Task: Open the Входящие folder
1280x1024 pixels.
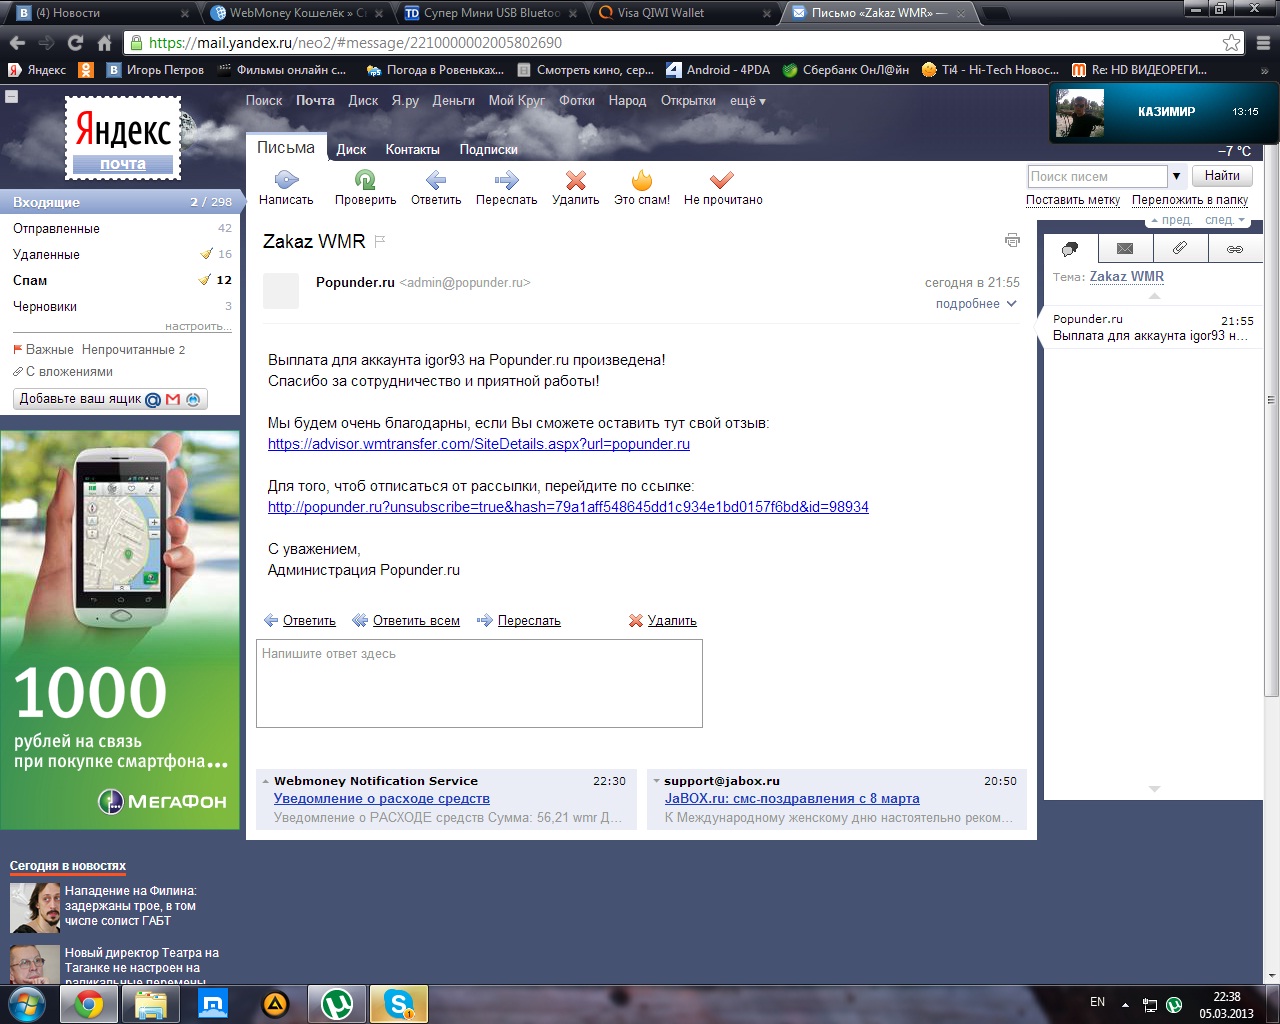Action: [120, 202]
